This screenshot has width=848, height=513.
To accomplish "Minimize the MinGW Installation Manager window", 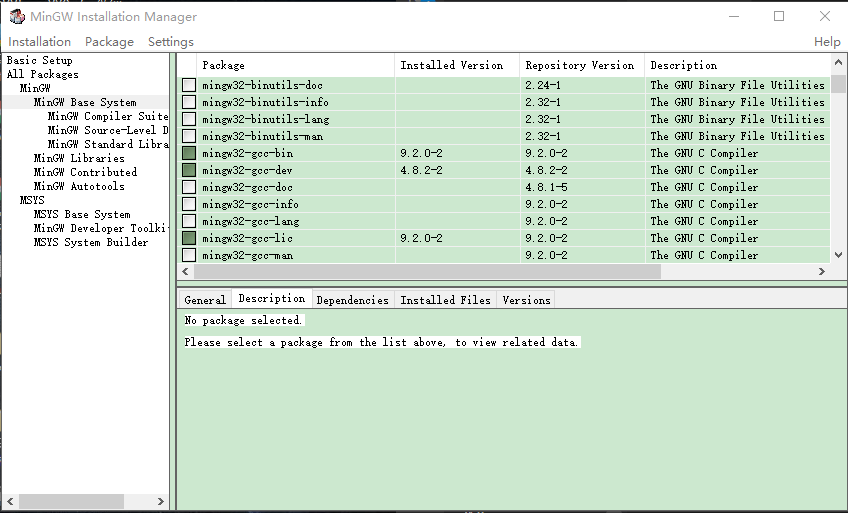I will (734, 16).
